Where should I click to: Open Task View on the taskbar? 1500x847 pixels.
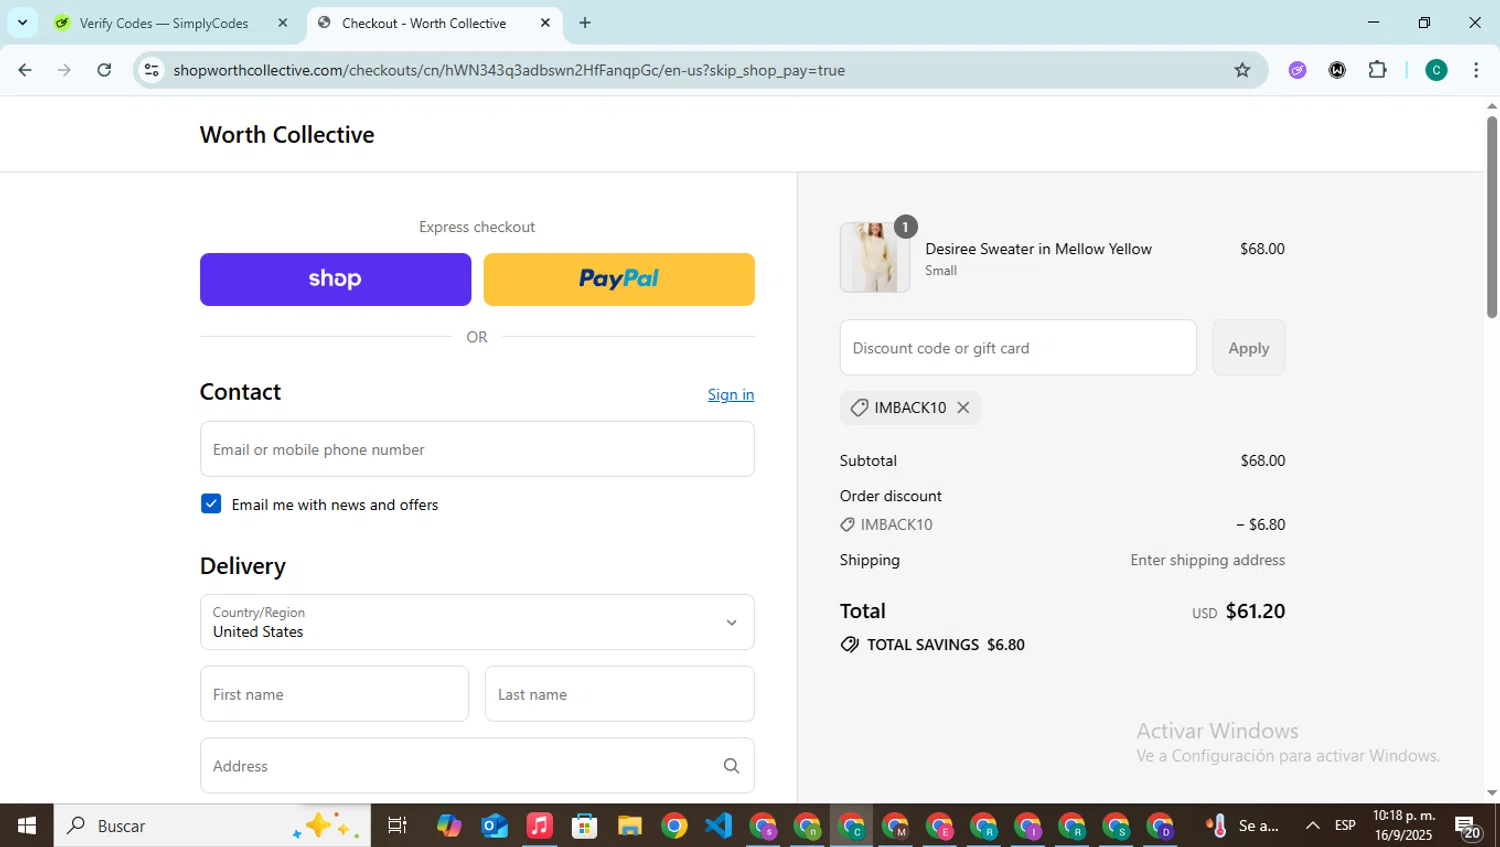pos(397,826)
